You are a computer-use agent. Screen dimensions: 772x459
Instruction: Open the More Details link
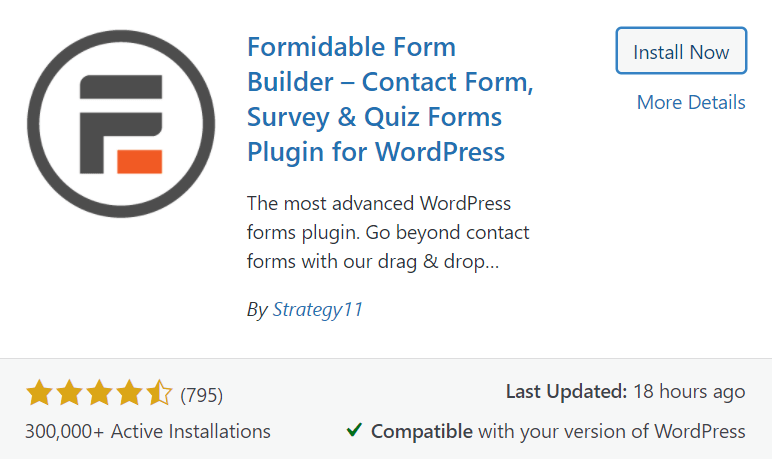[691, 102]
